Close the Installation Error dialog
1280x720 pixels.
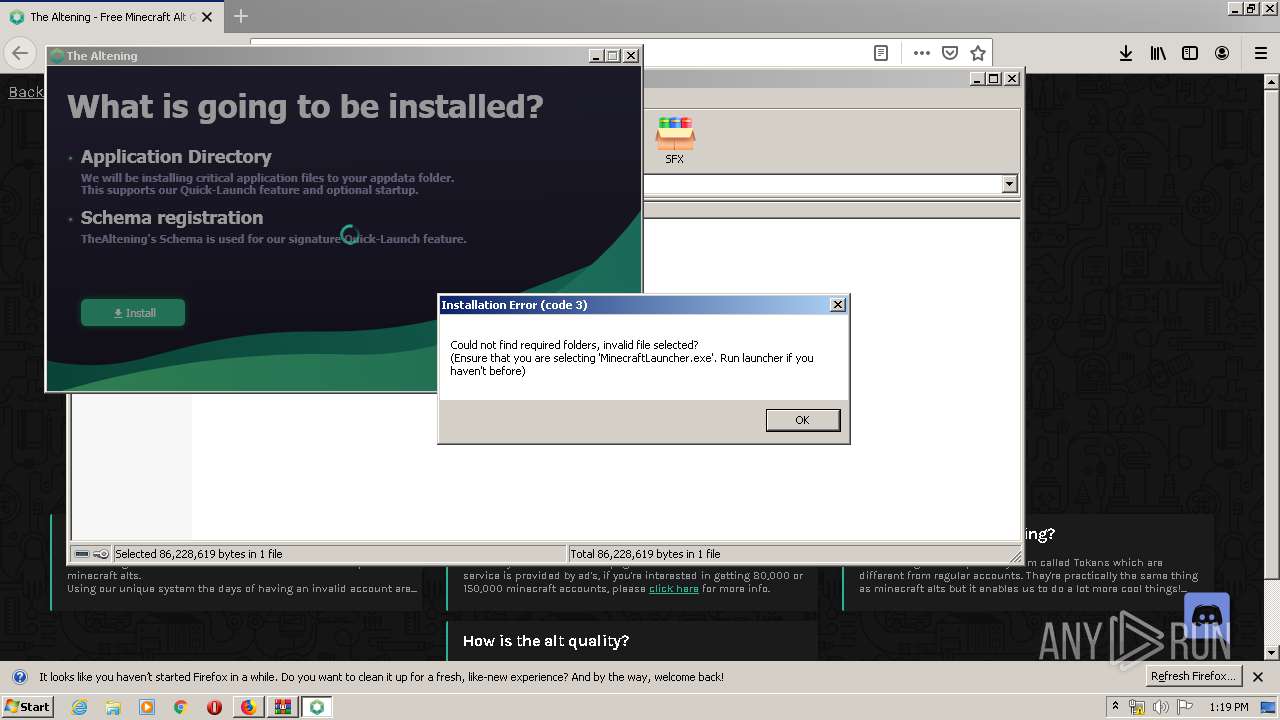[x=838, y=305]
